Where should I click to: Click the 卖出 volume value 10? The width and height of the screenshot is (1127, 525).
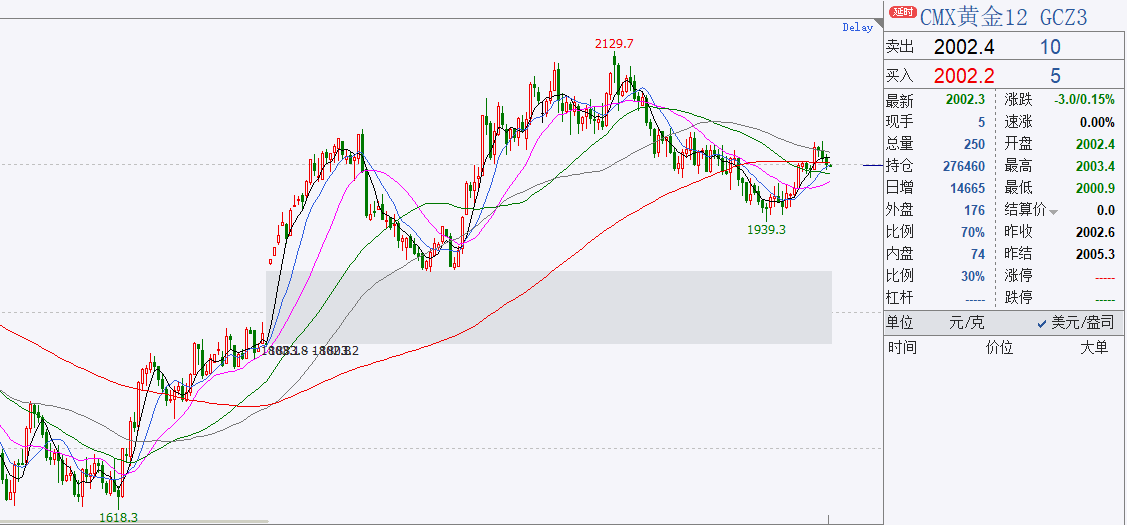[1050, 47]
